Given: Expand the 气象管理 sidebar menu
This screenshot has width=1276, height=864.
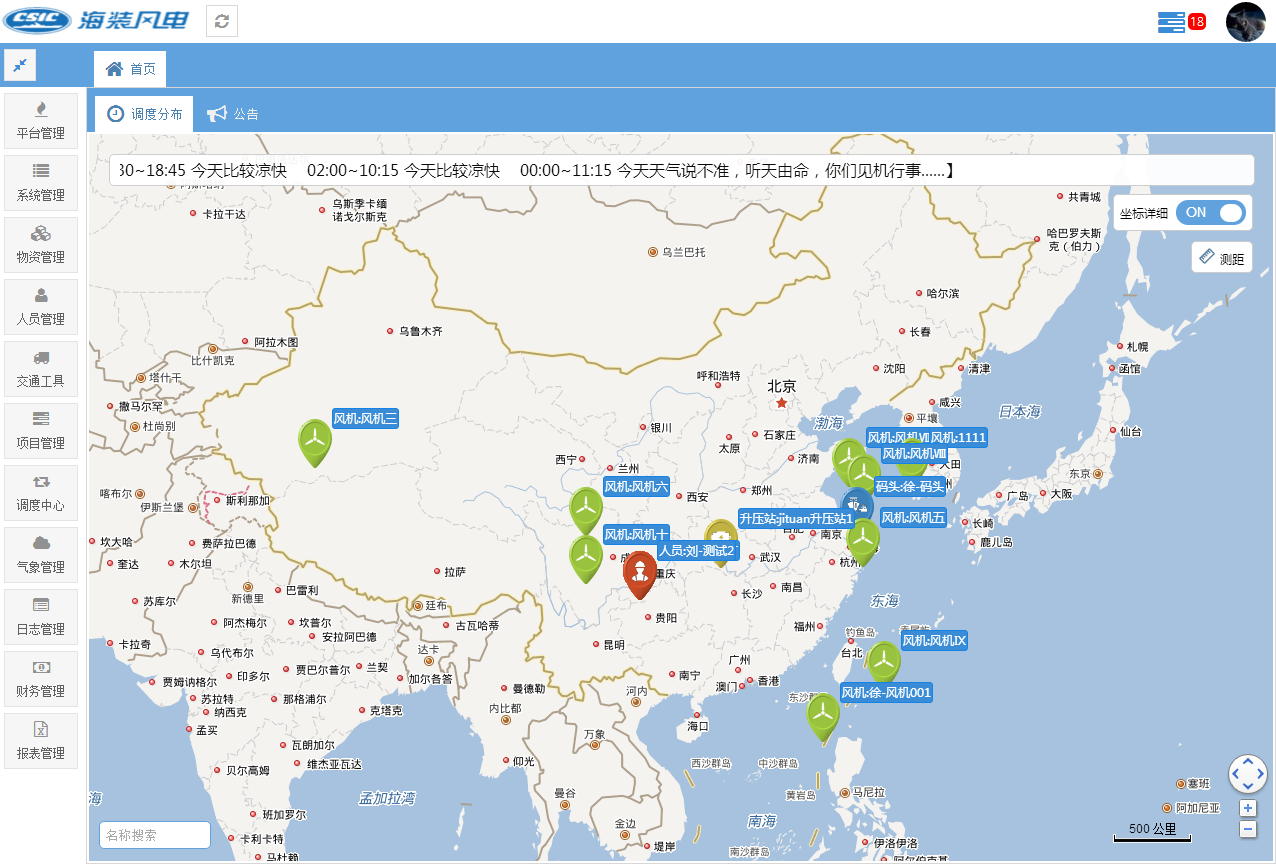Looking at the screenshot, I should coord(41,555).
